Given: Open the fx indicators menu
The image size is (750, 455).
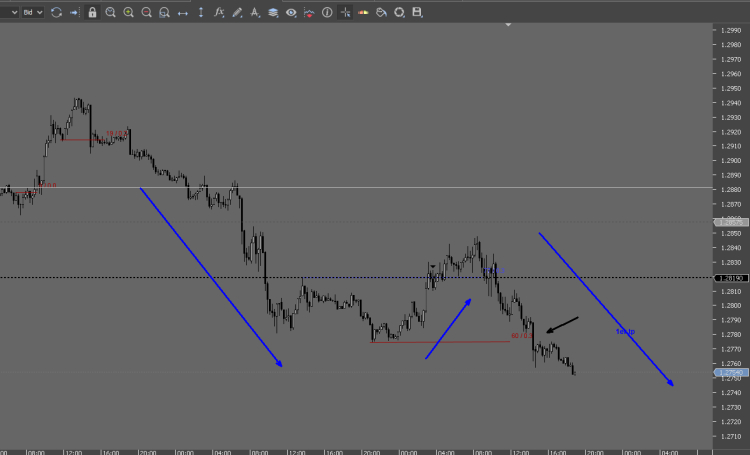Looking at the screenshot, I should 219,12.
